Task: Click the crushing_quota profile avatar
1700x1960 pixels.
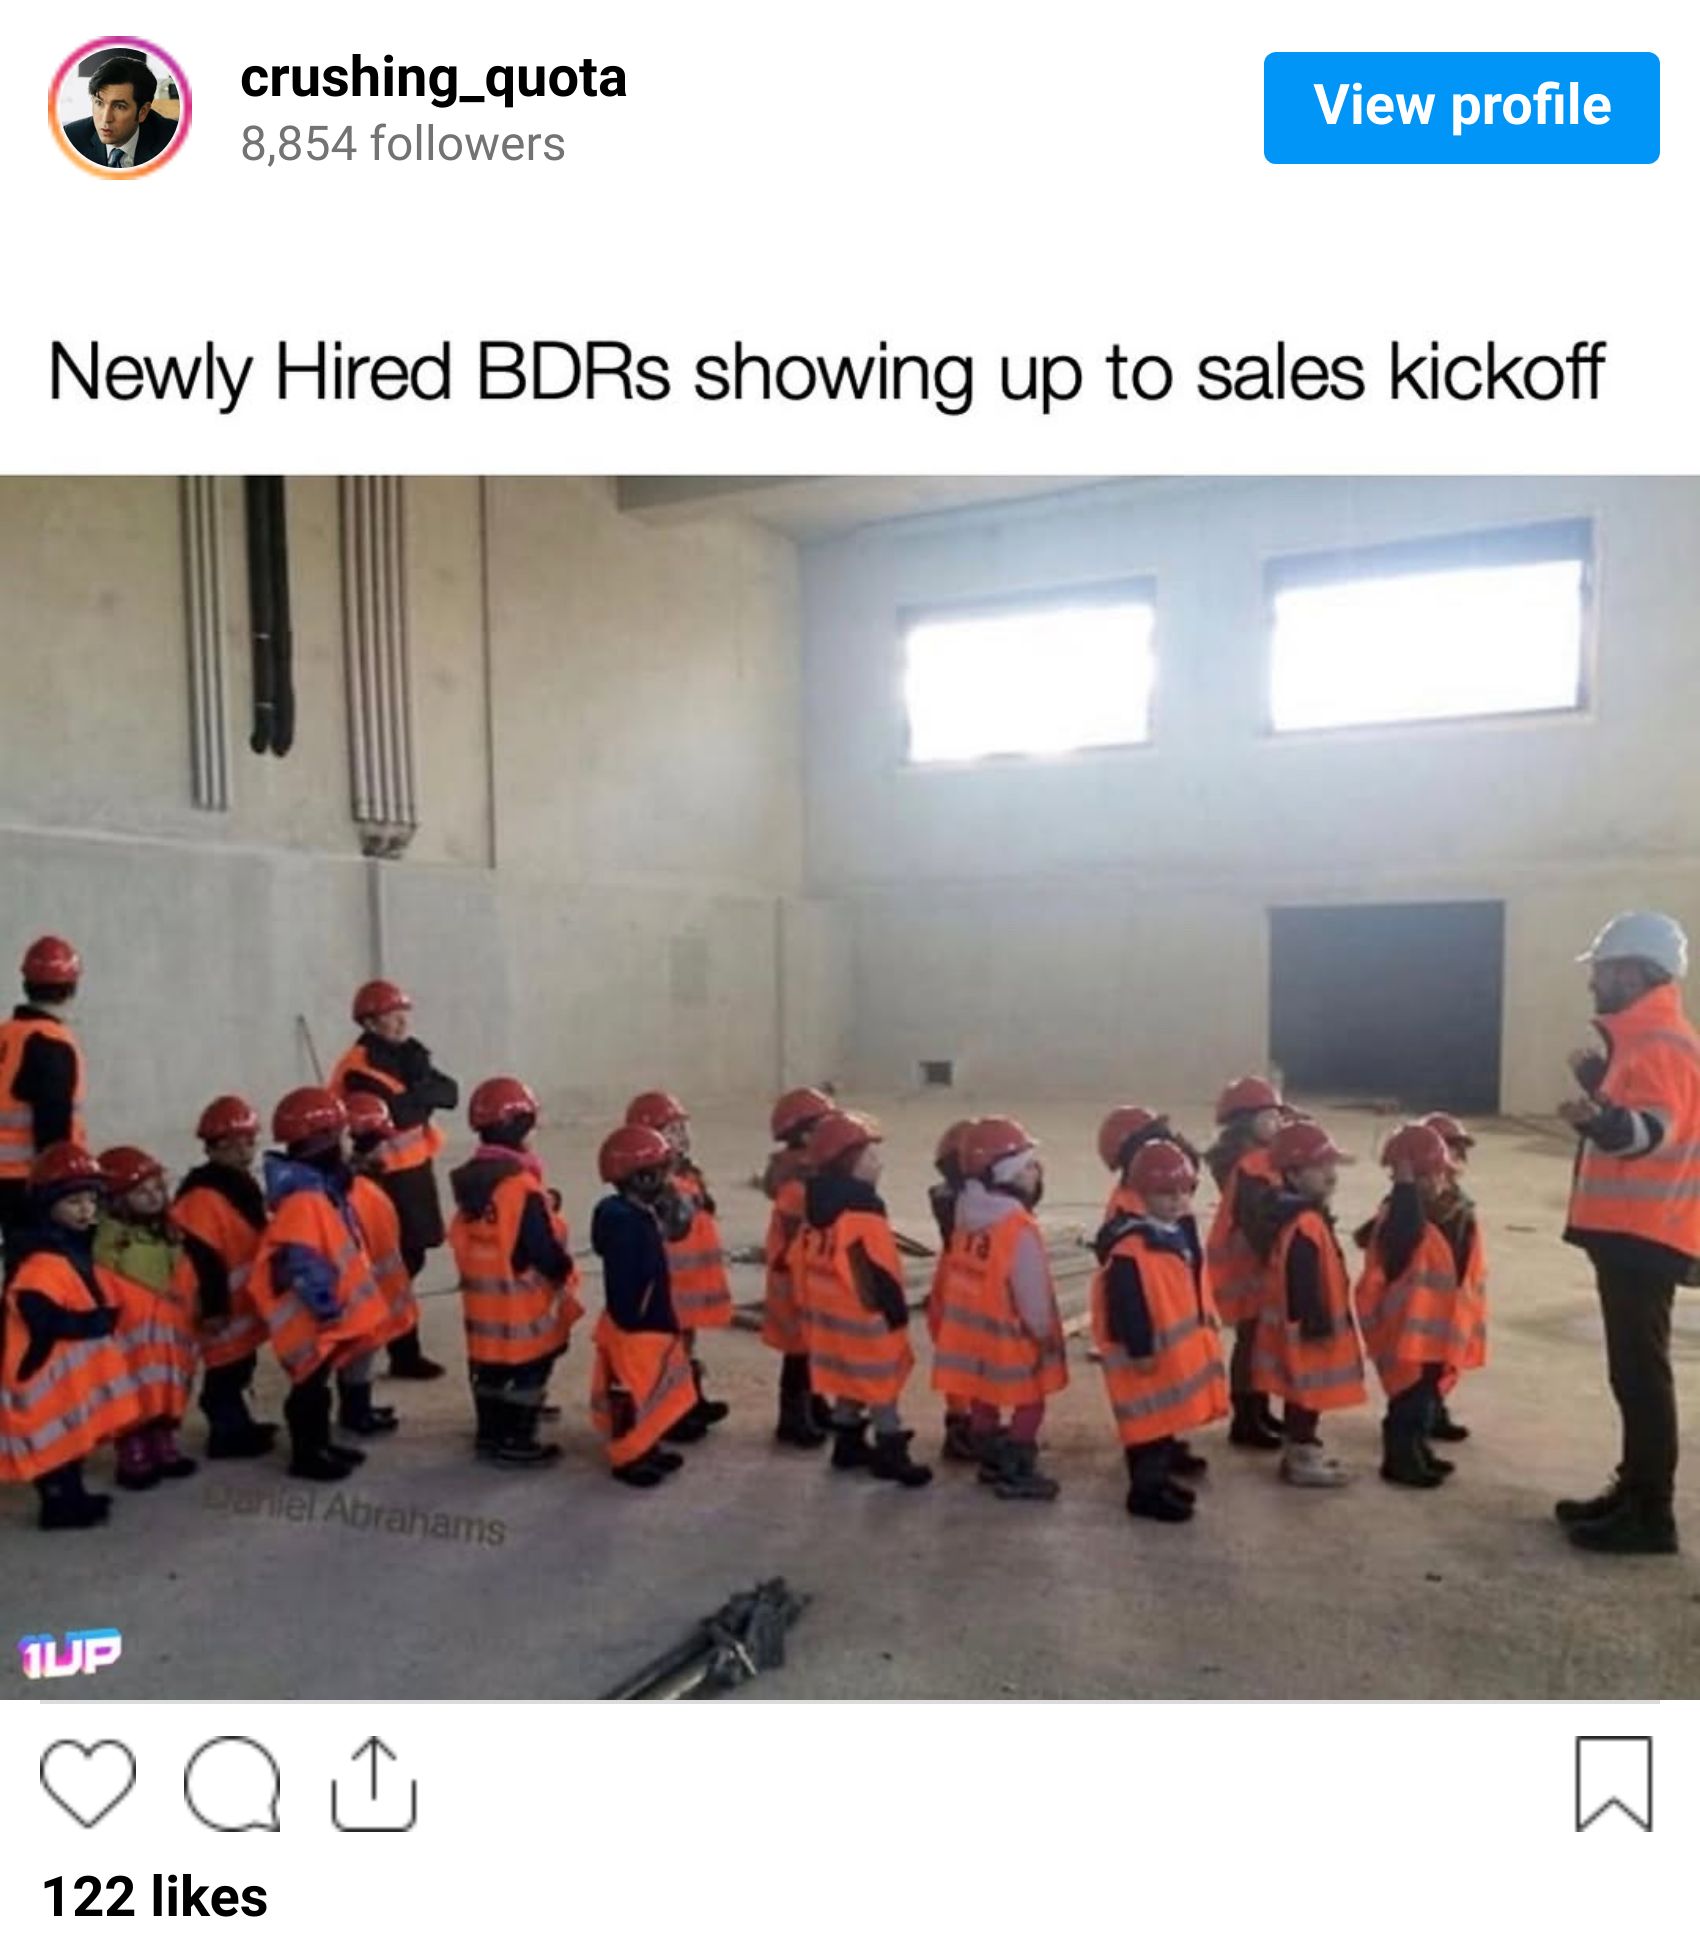Action: coord(120,108)
